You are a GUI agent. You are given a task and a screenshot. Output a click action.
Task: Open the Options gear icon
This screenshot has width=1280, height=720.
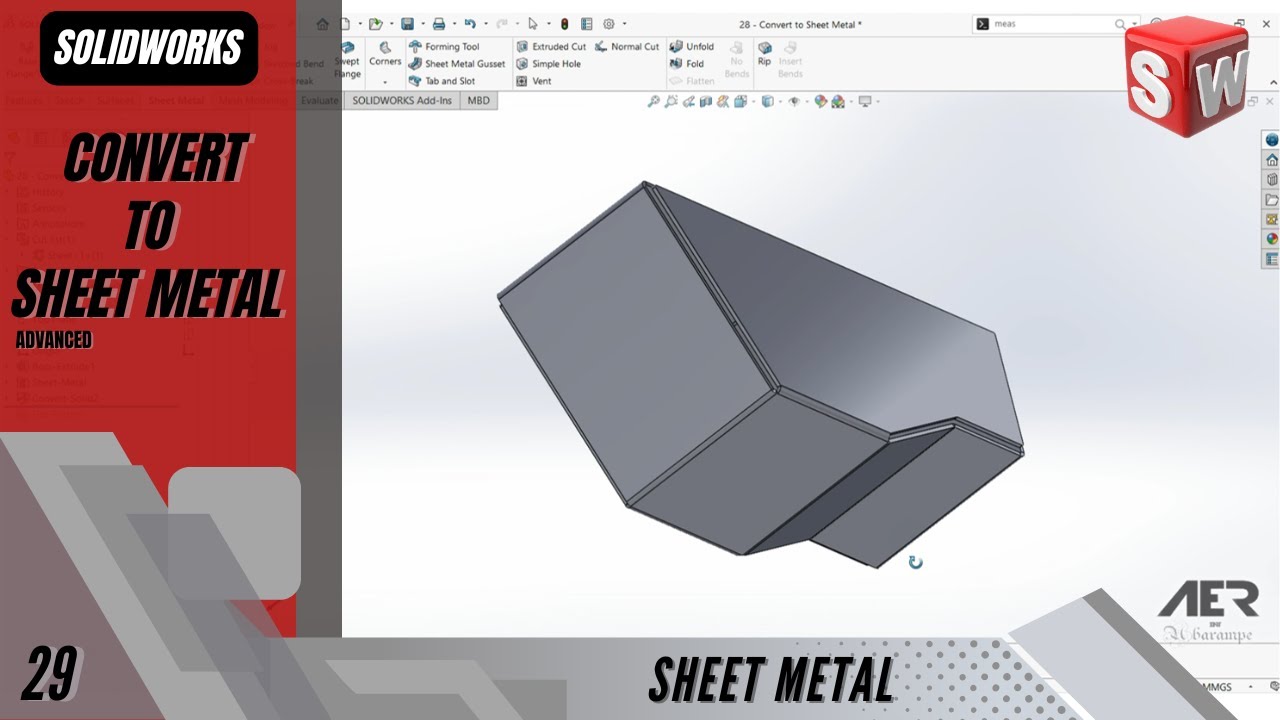click(x=609, y=24)
